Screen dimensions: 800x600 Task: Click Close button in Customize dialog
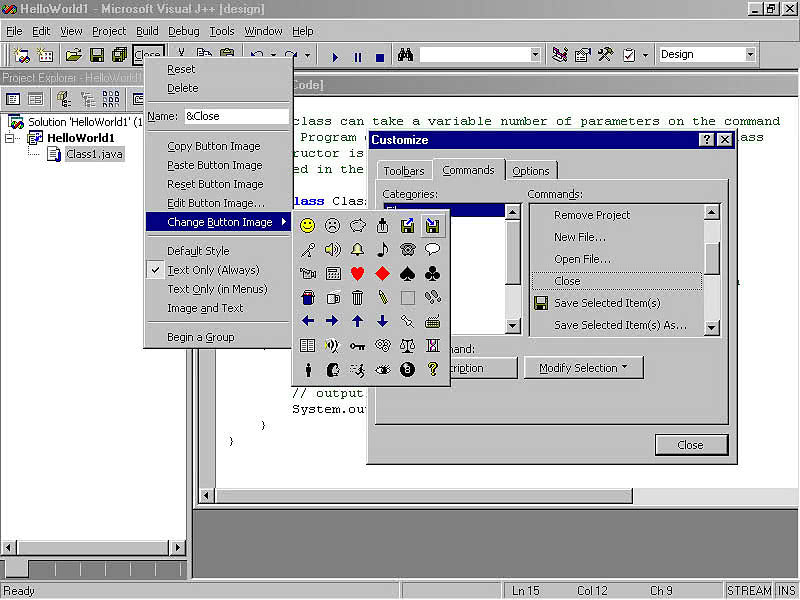click(691, 445)
